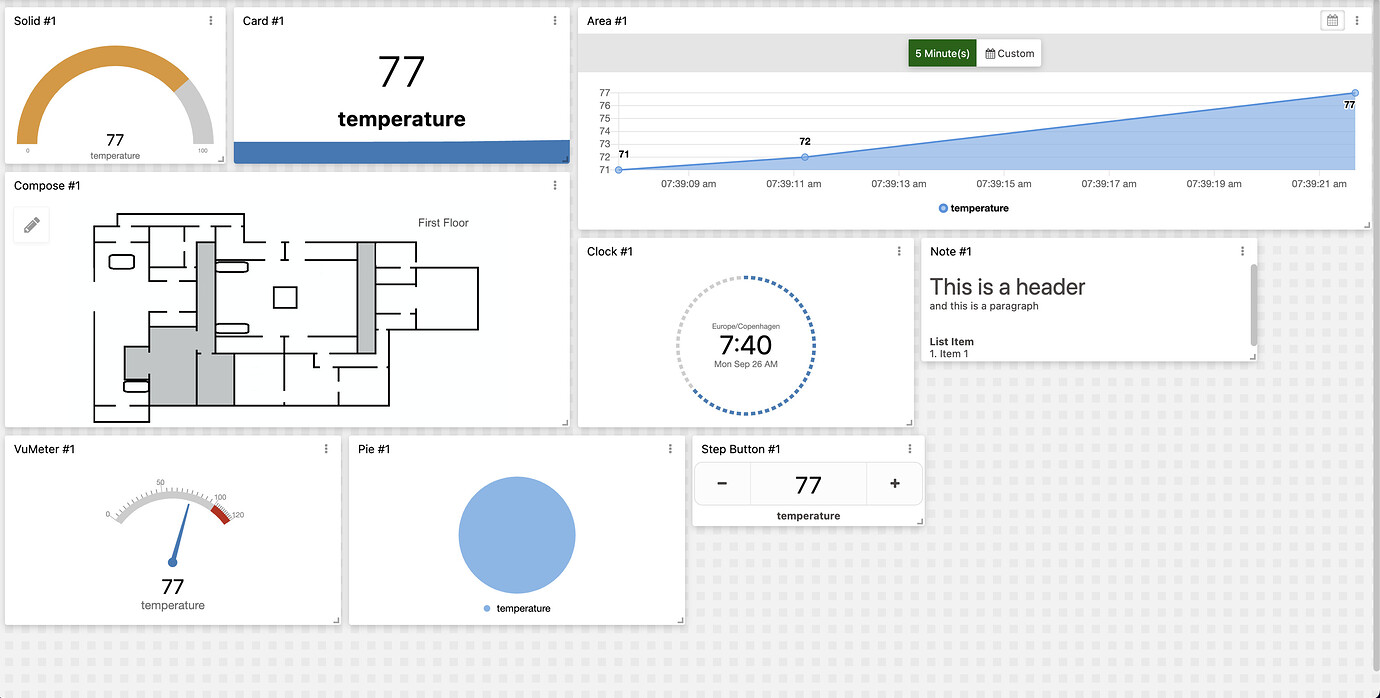
Task: Select the 5 Minute(s) time range option
Action: tap(941, 53)
